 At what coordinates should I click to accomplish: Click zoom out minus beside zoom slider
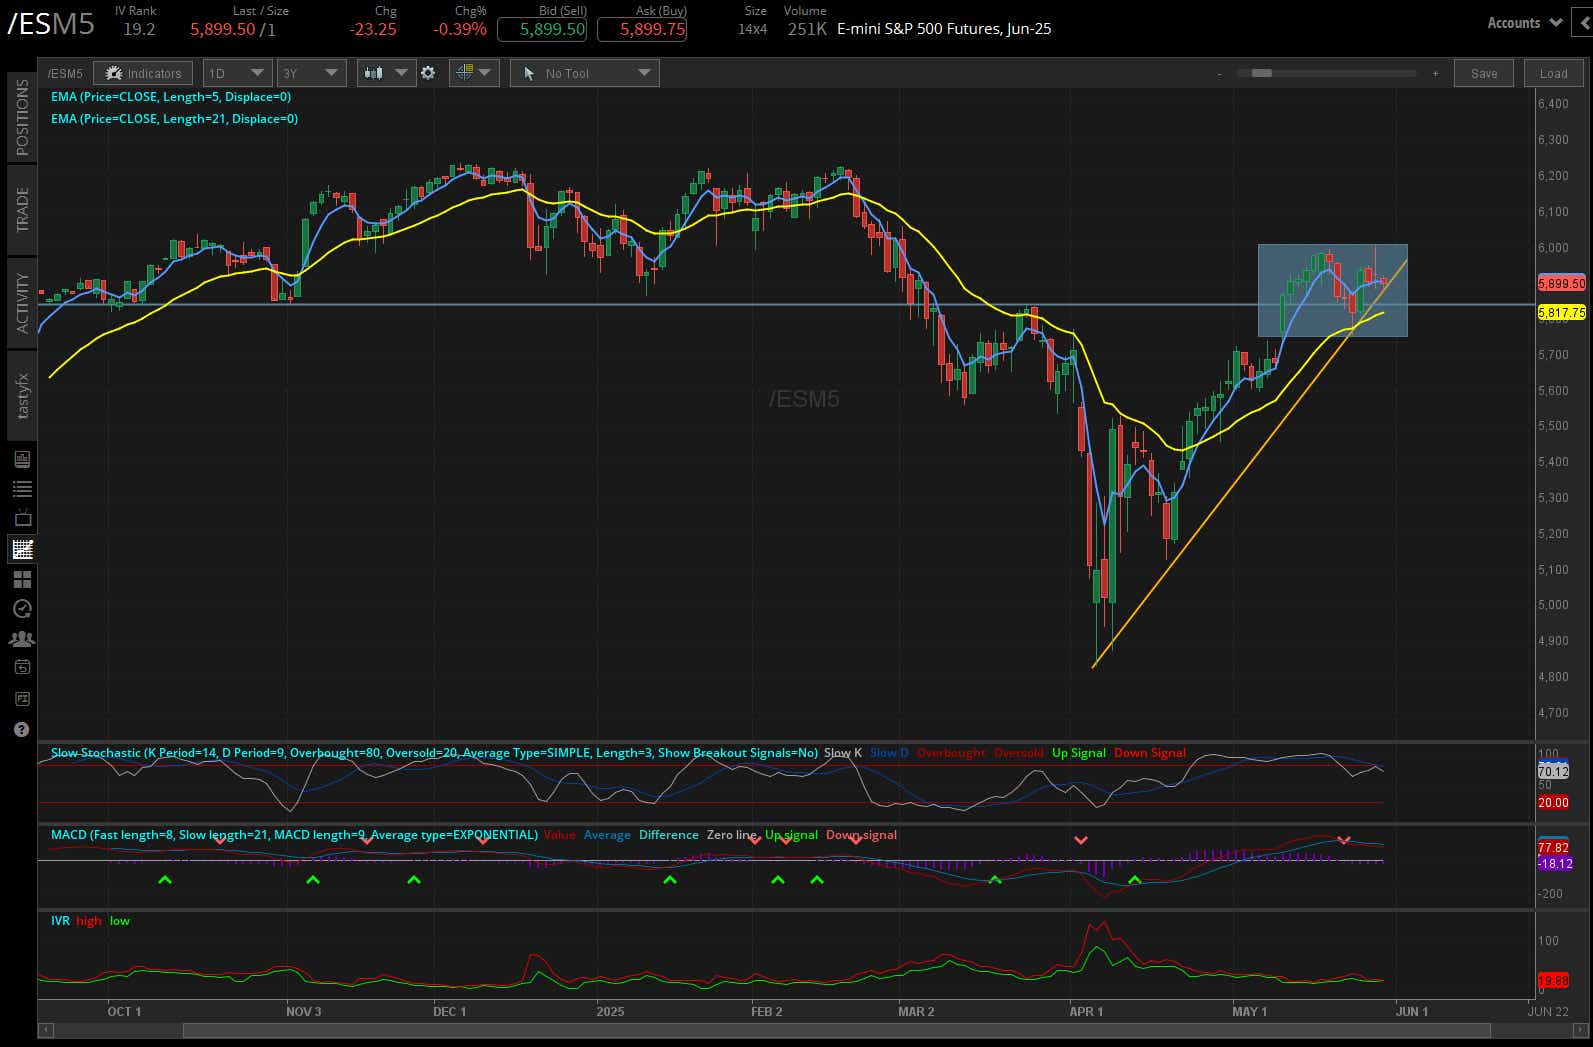pos(1219,73)
